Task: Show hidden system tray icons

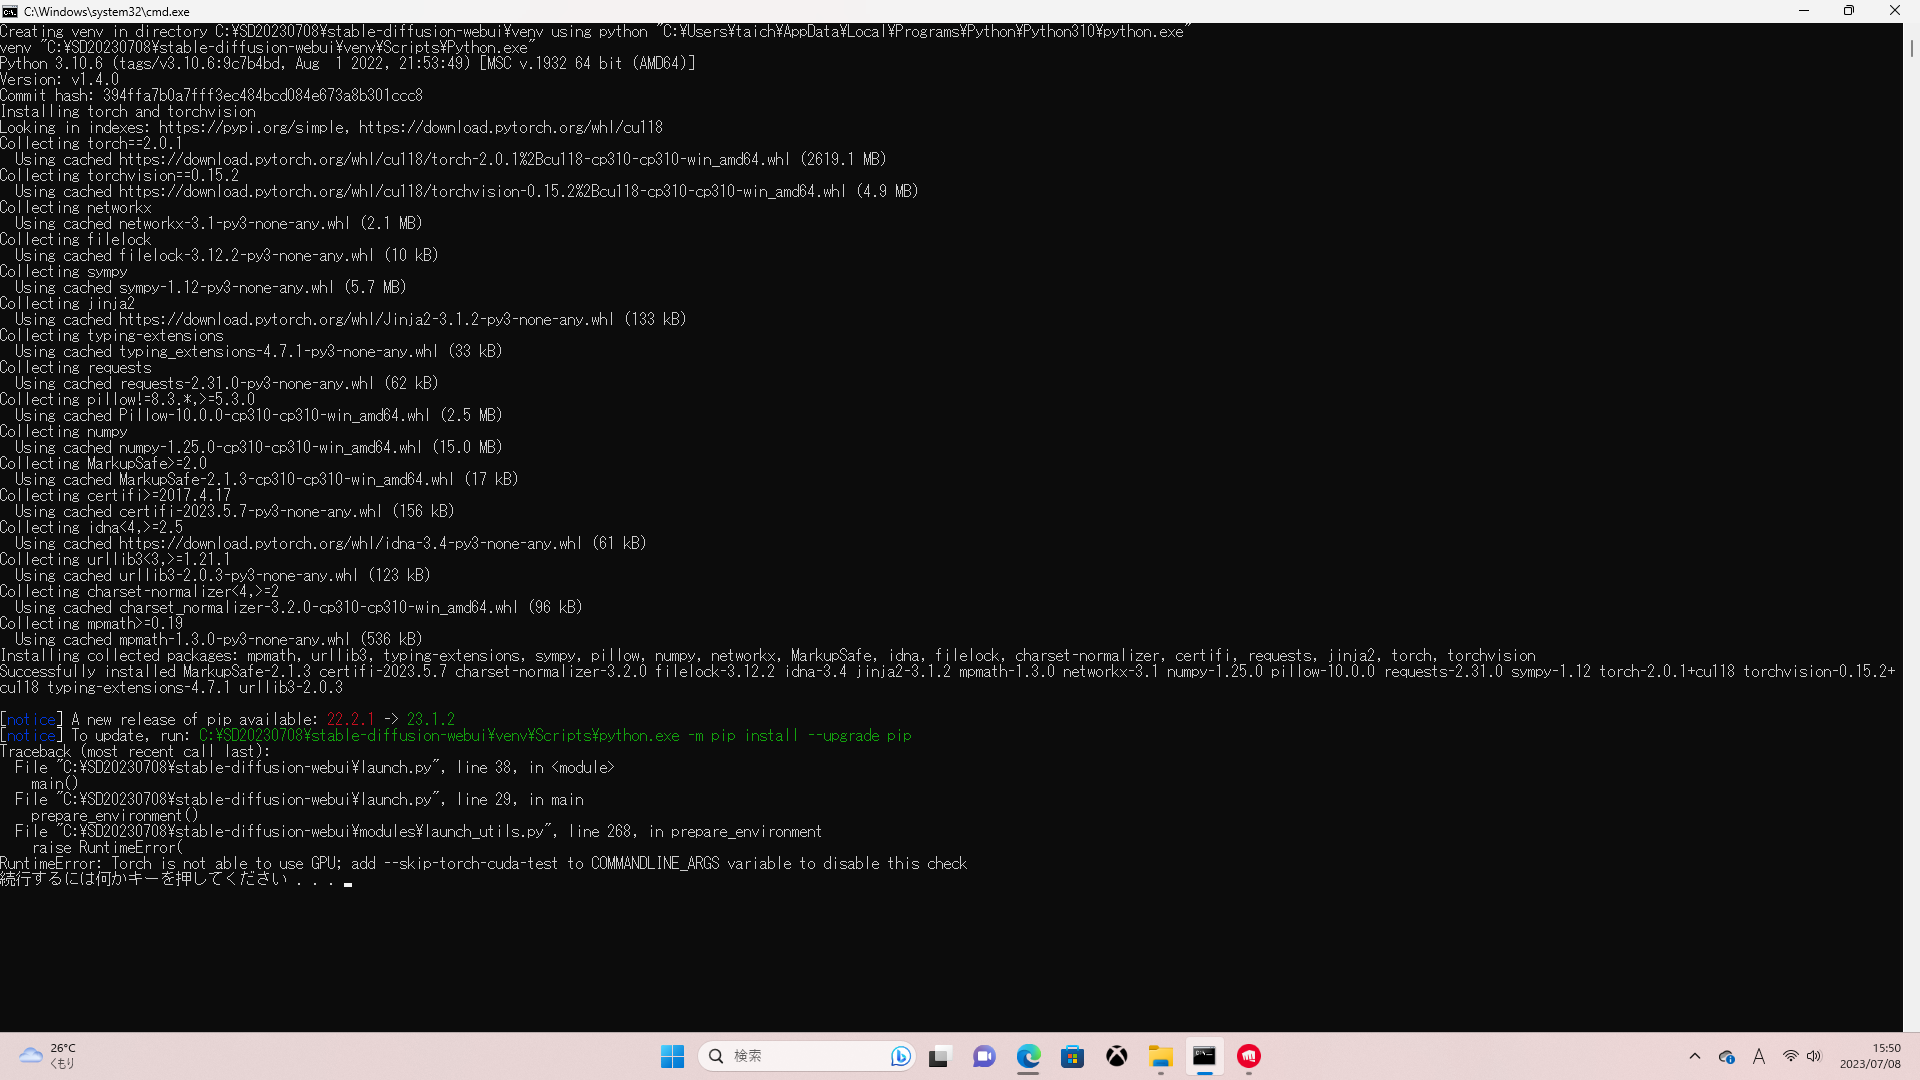Action: [x=1694, y=1056]
